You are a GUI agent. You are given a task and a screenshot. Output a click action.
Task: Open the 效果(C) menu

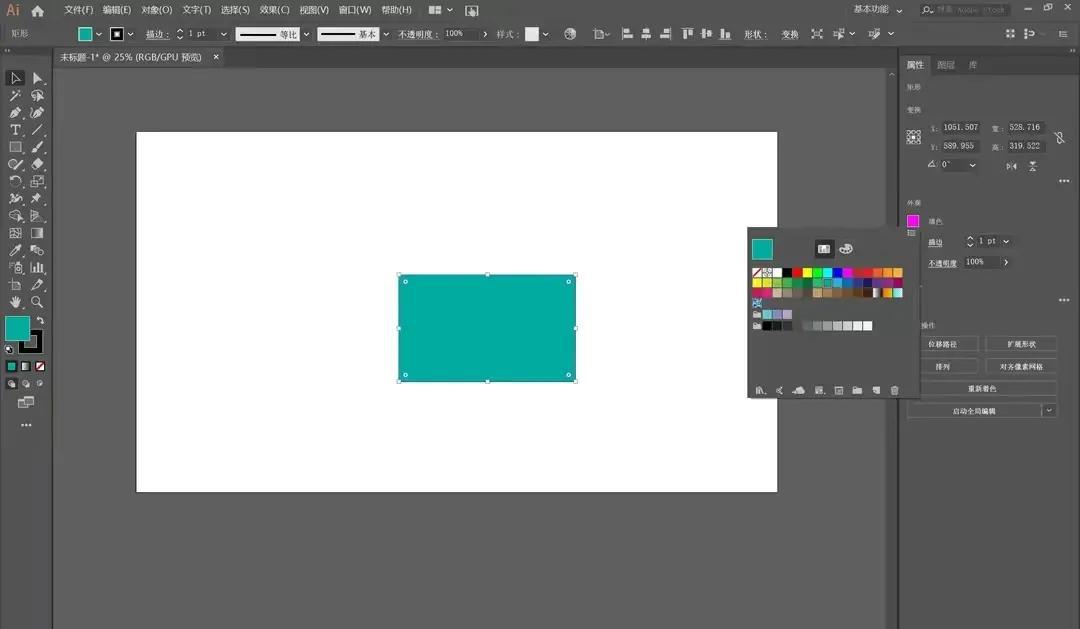(x=275, y=10)
